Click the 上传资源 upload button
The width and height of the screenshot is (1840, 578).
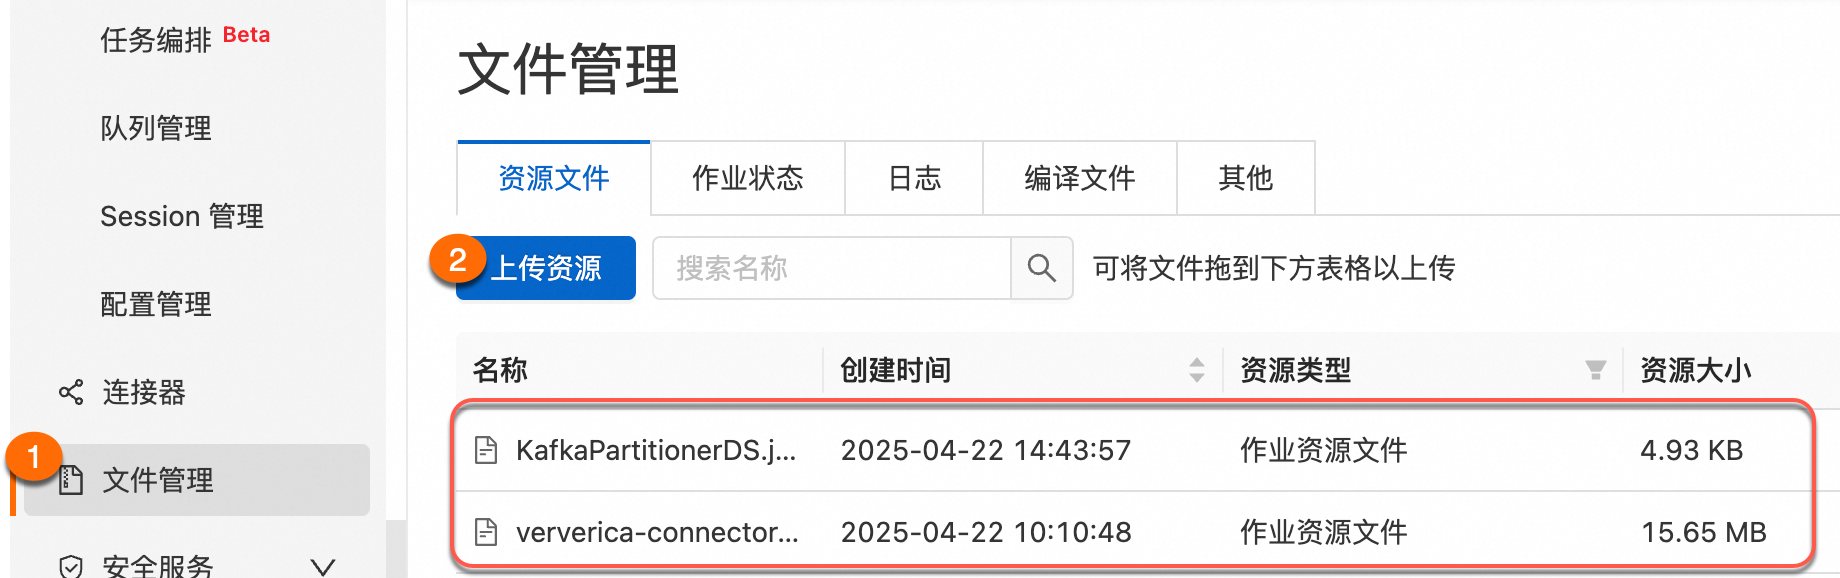546,268
